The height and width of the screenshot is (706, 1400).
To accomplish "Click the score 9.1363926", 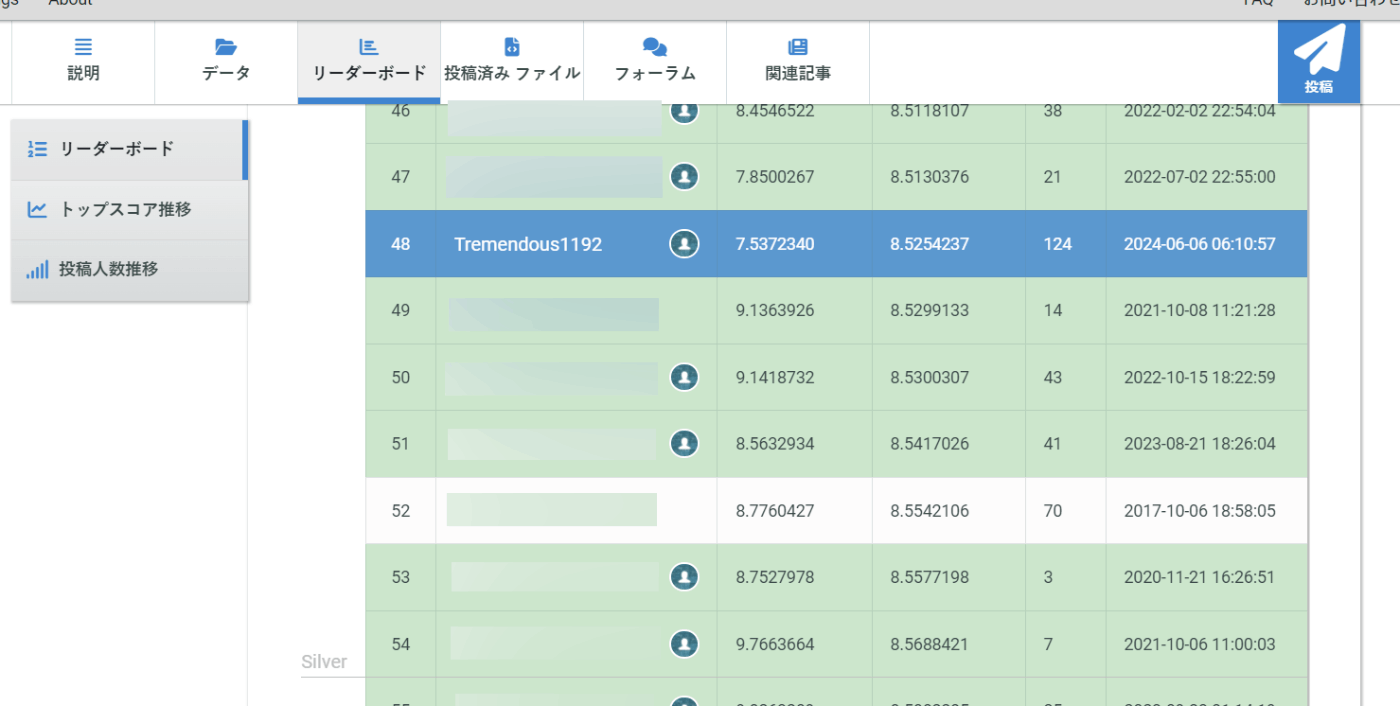I will click(x=775, y=311).
